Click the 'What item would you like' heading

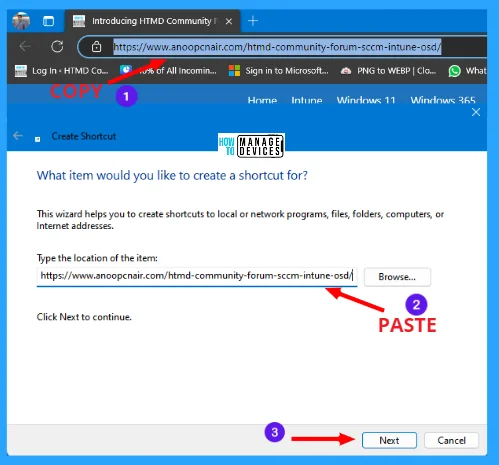[x=172, y=175]
